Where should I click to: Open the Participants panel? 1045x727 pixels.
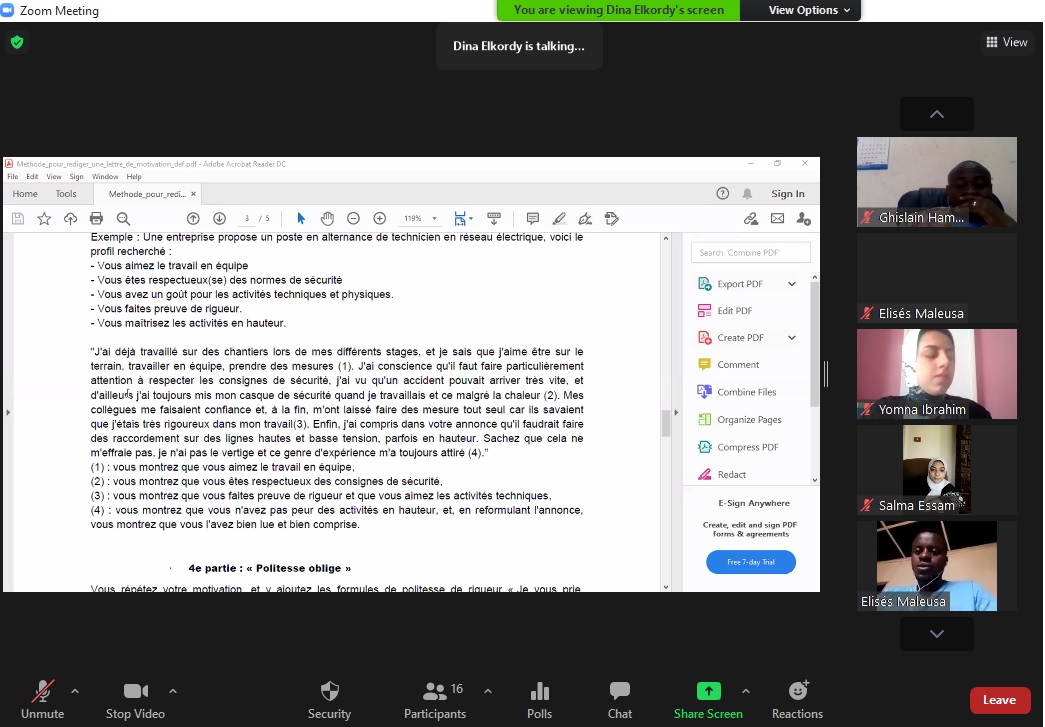click(435, 699)
